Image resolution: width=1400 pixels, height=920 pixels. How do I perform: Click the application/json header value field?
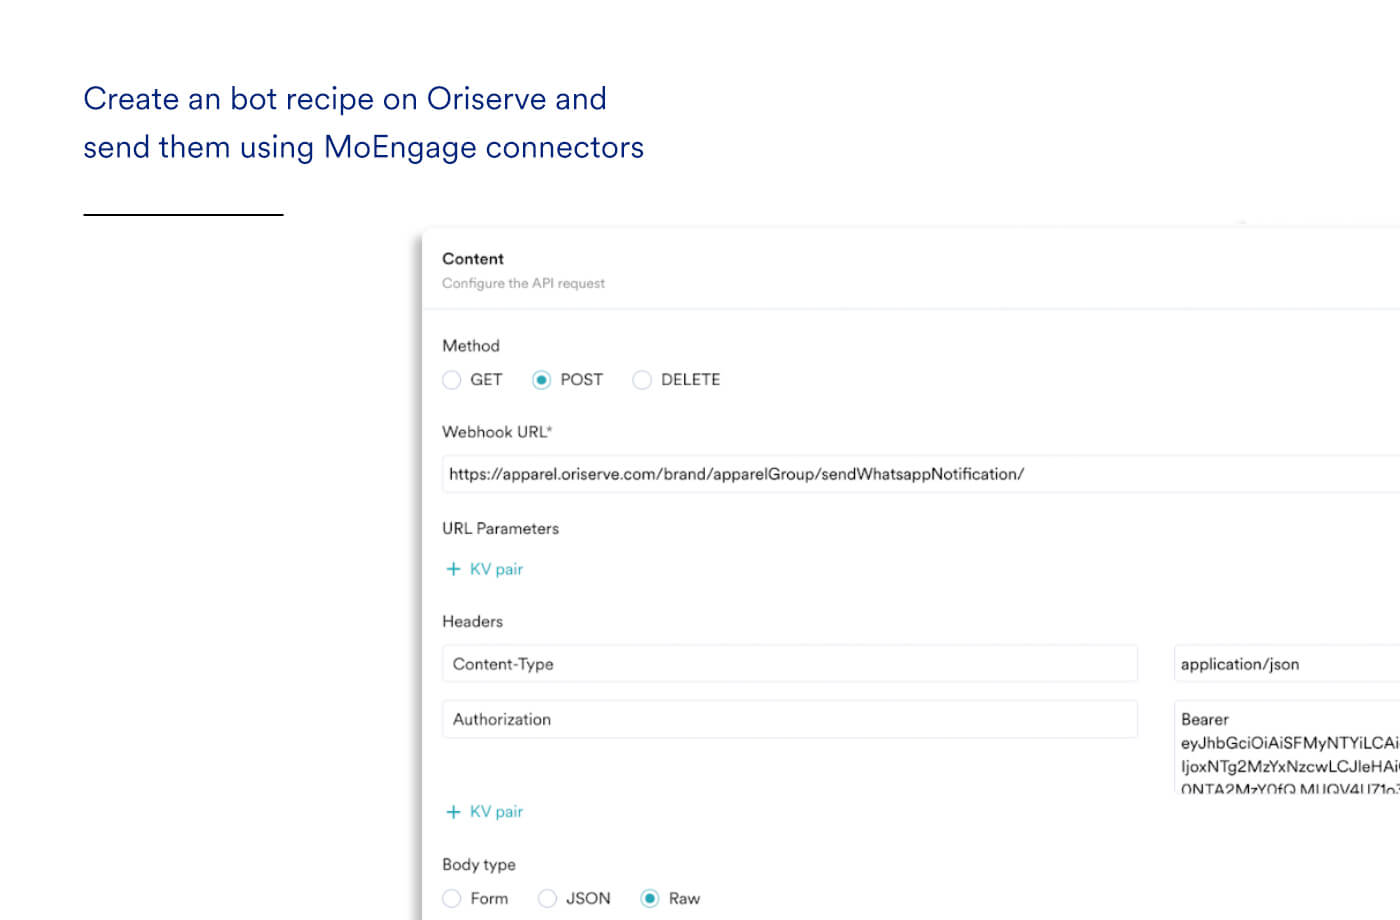point(1287,664)
